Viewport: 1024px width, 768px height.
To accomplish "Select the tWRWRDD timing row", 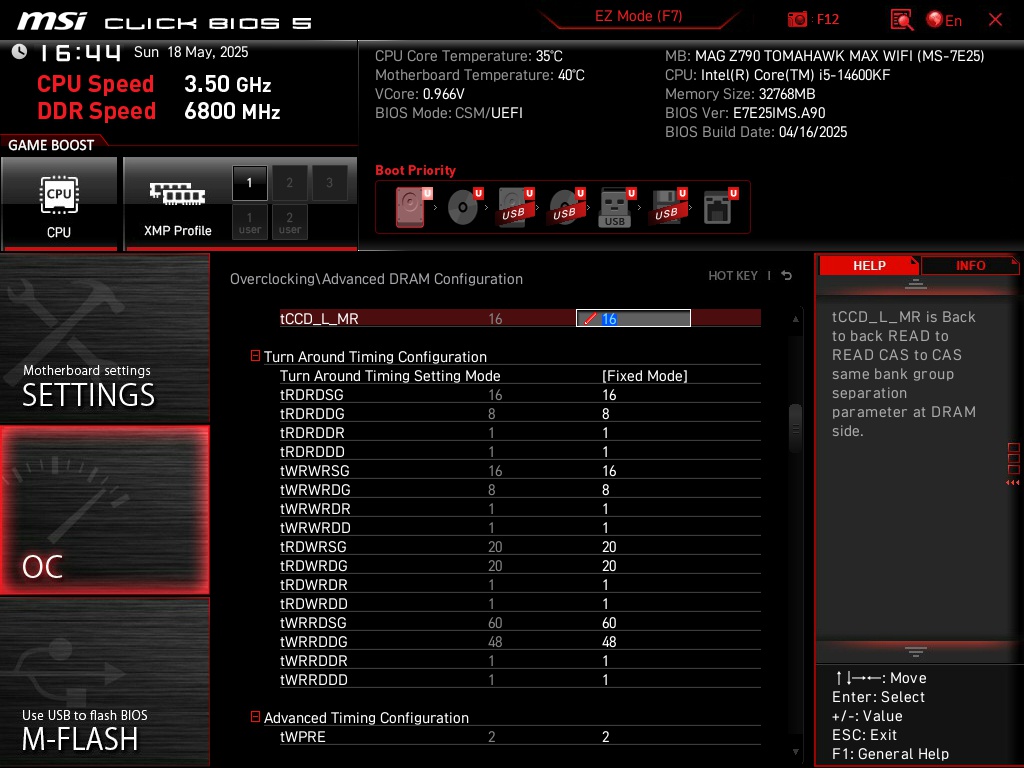I will [x=520, y=527].
